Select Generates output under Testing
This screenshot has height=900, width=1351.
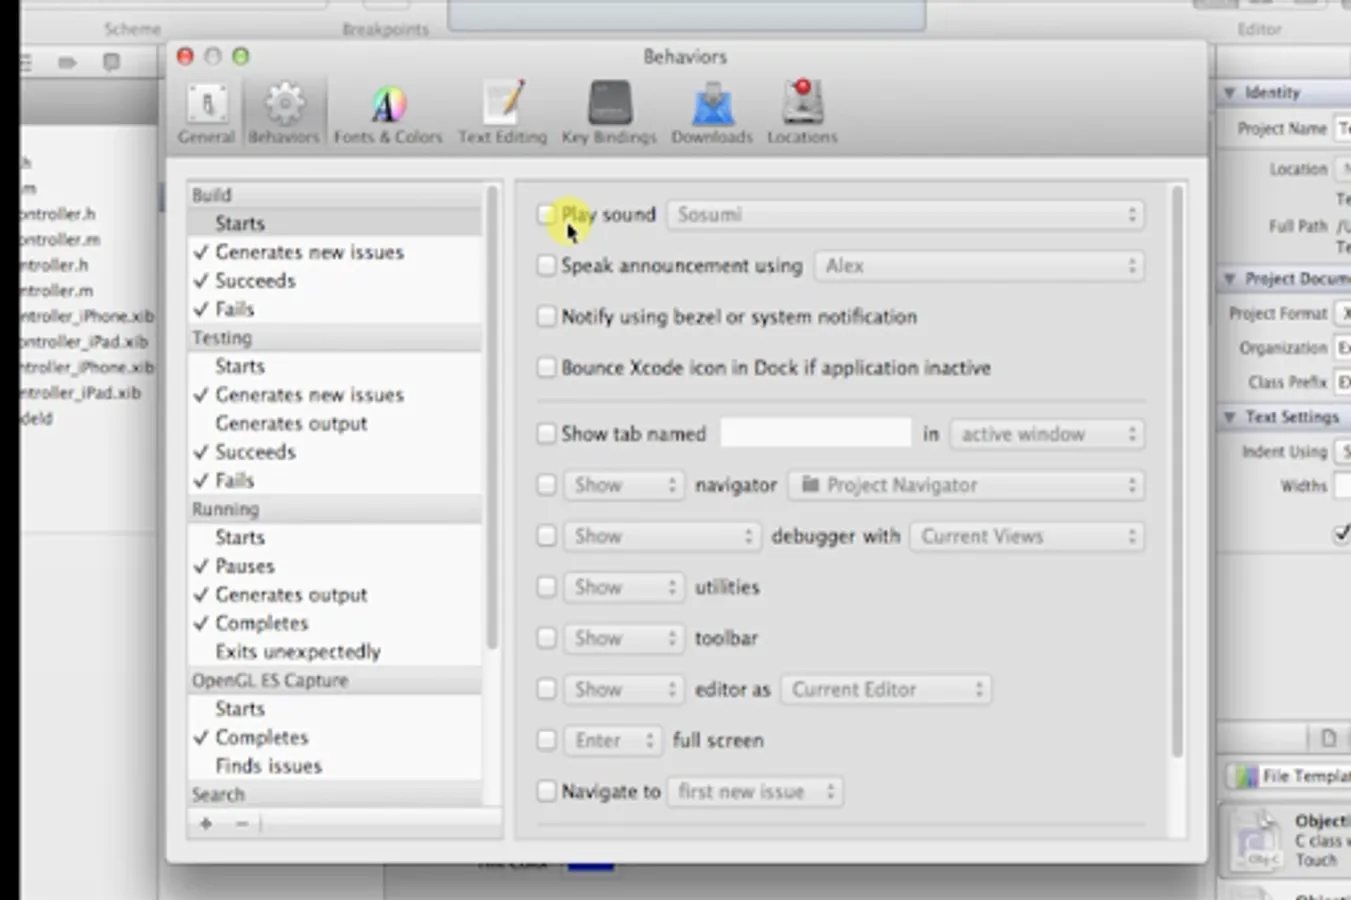(x=335, y=423)
